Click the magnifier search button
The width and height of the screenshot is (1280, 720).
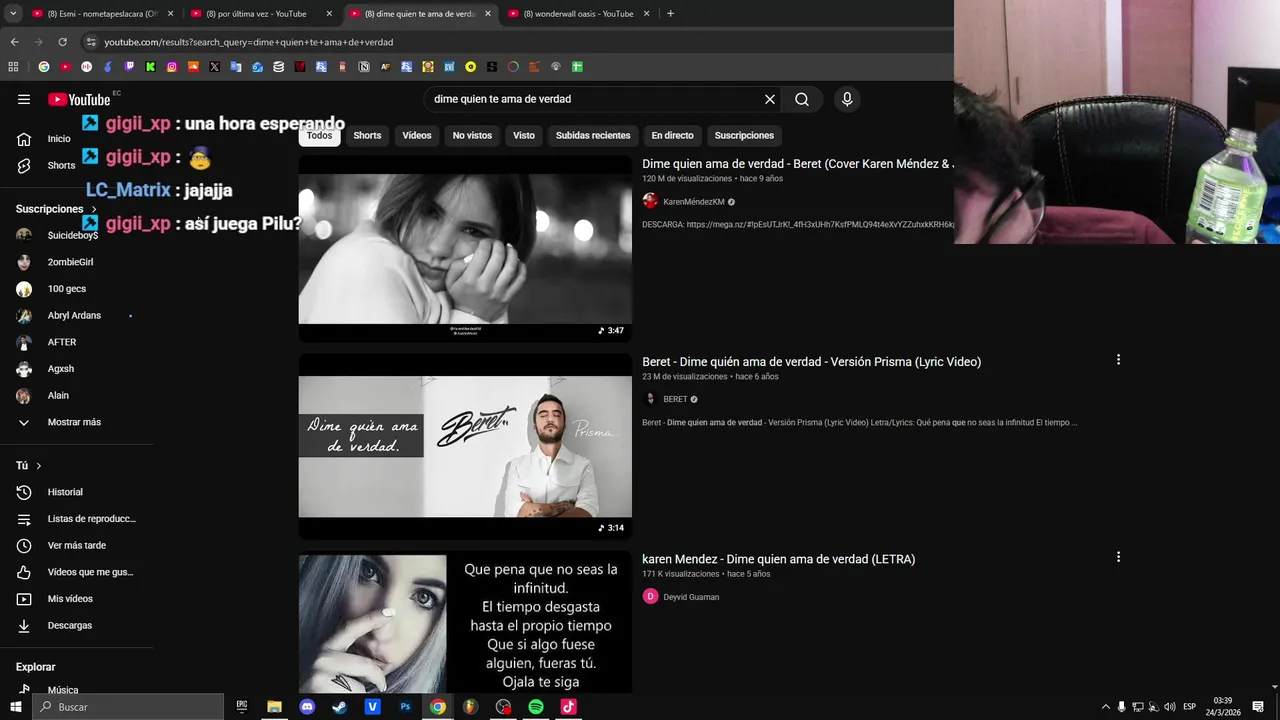[802, 99]
